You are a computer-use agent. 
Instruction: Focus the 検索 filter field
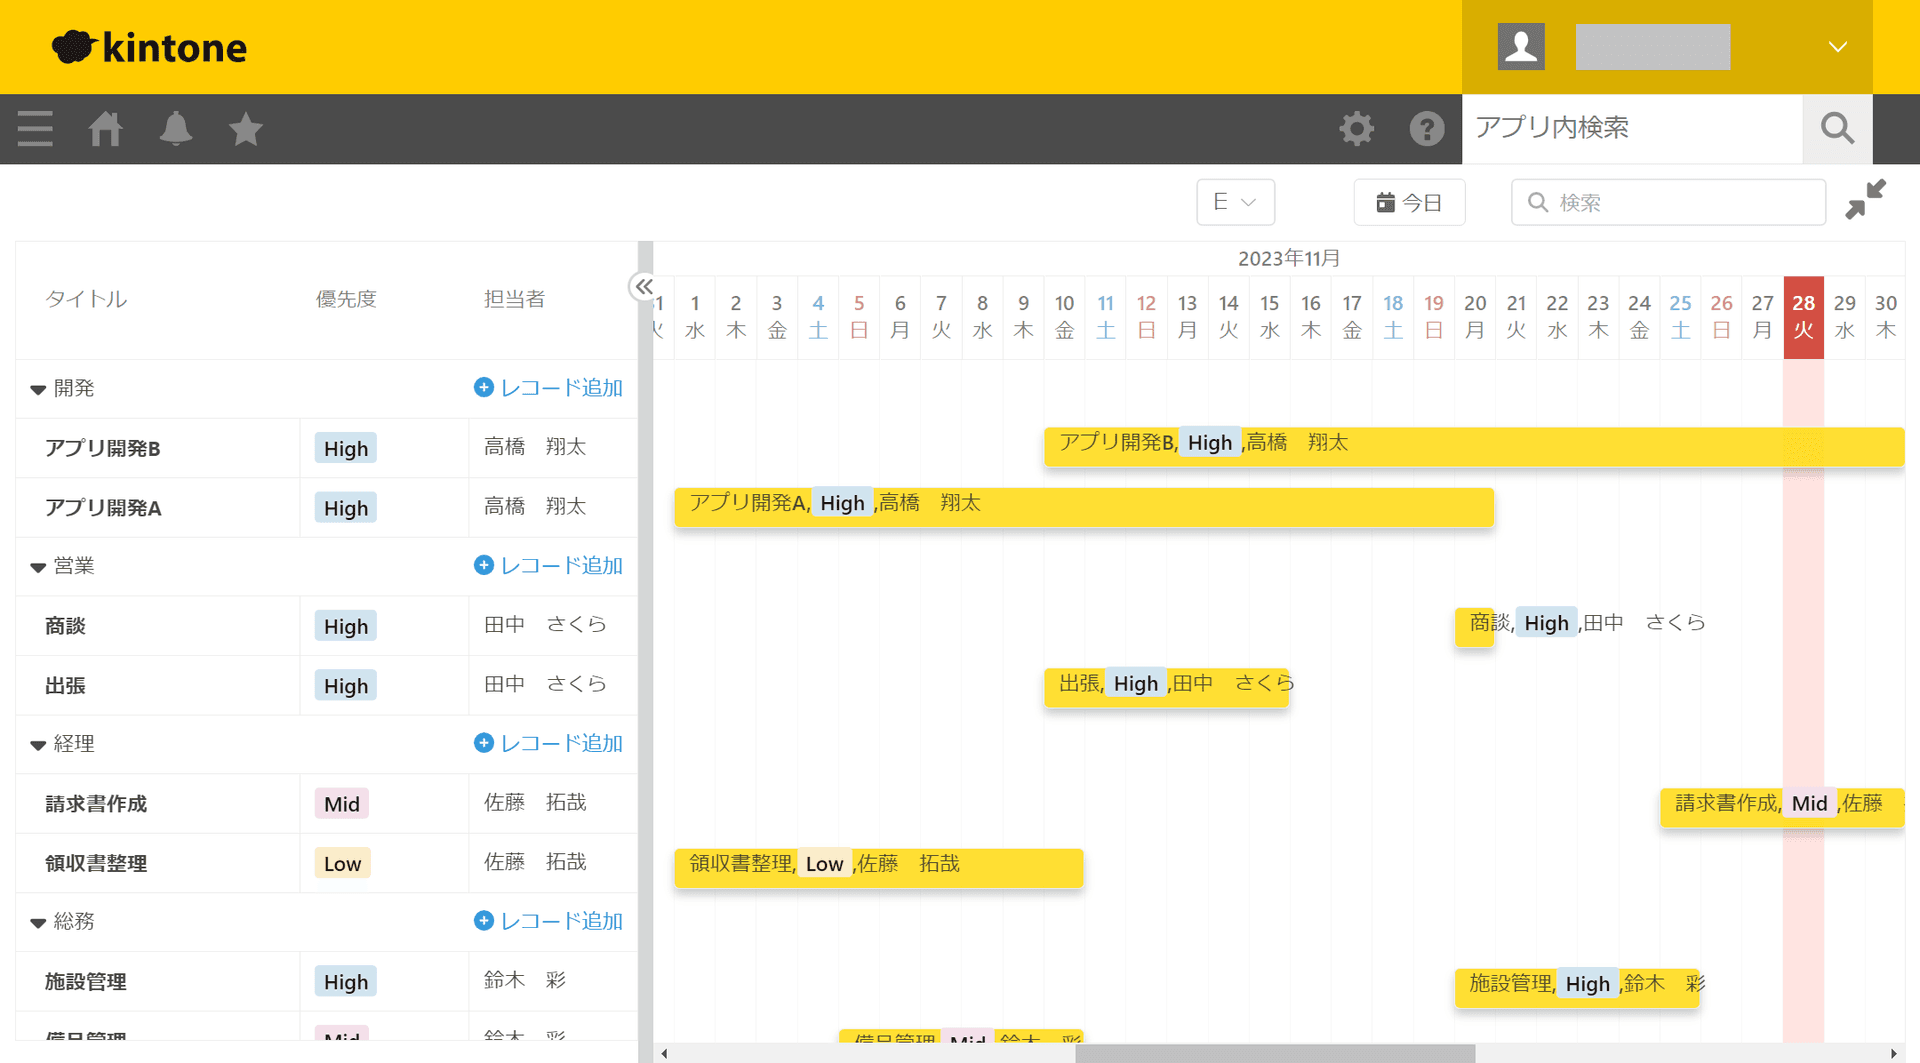[x=1668, y=202]
